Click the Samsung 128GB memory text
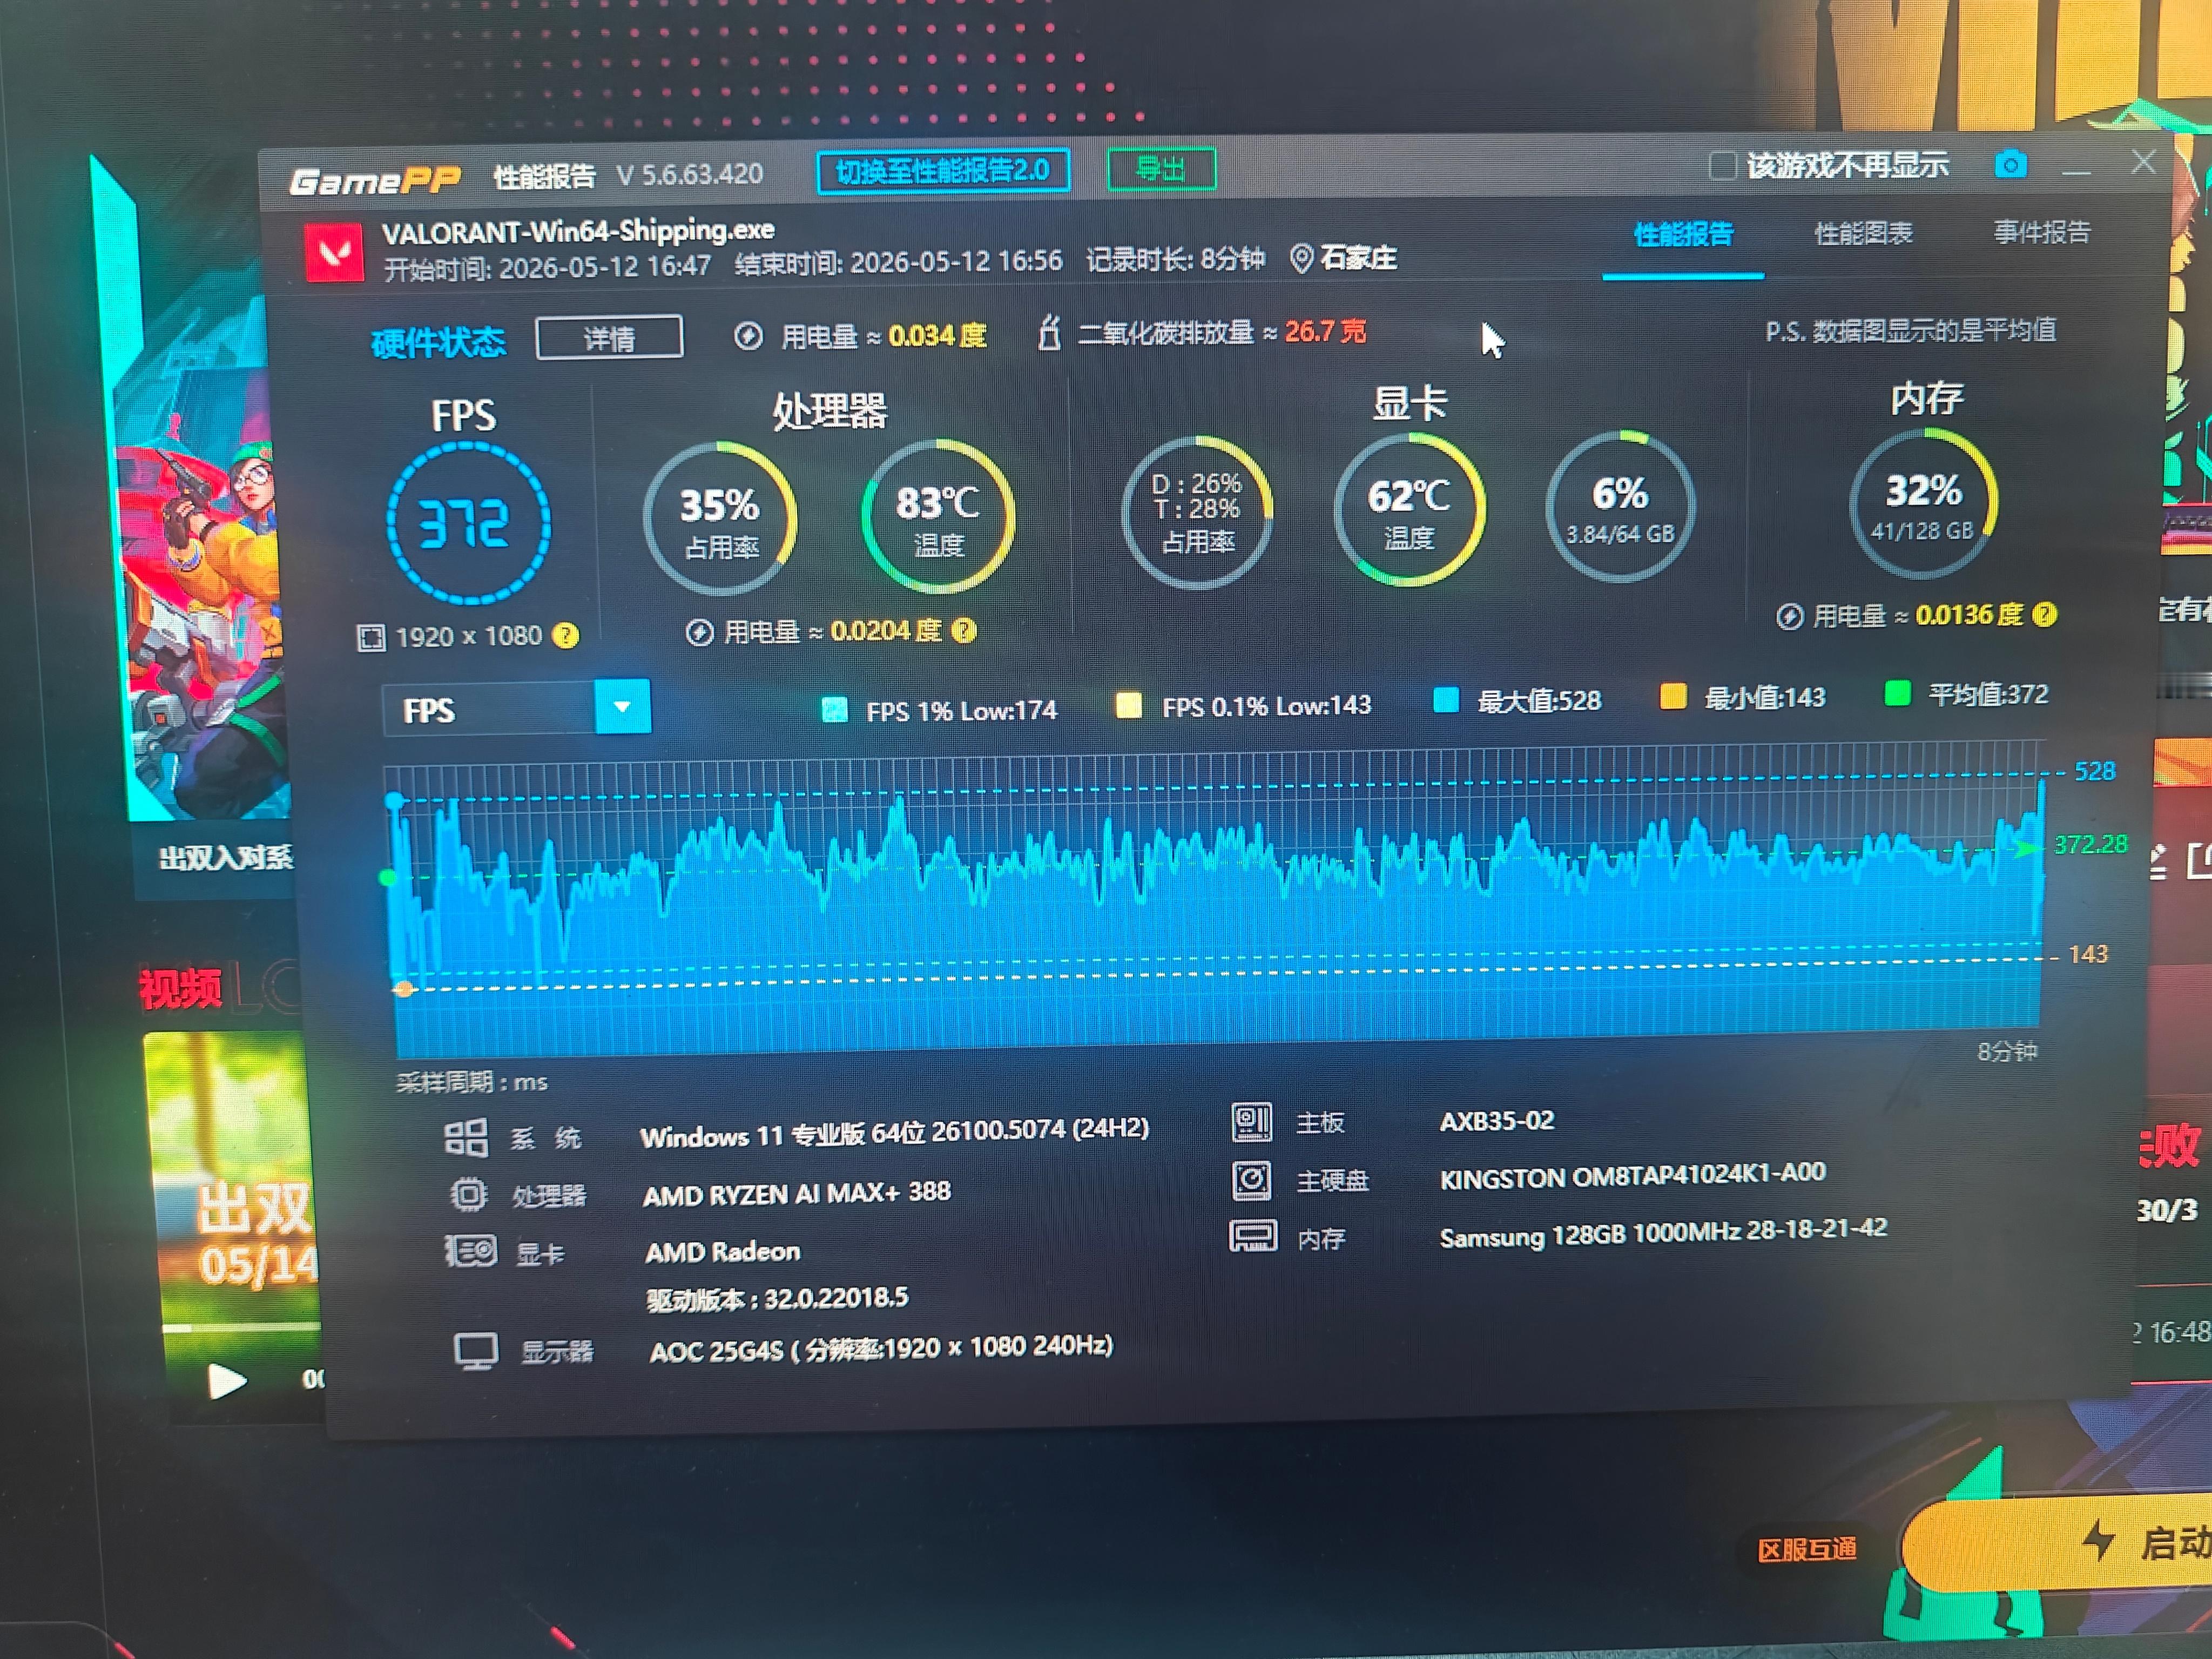The height and width of the screenshot is (1659, 2212). coord(1663,1233)
